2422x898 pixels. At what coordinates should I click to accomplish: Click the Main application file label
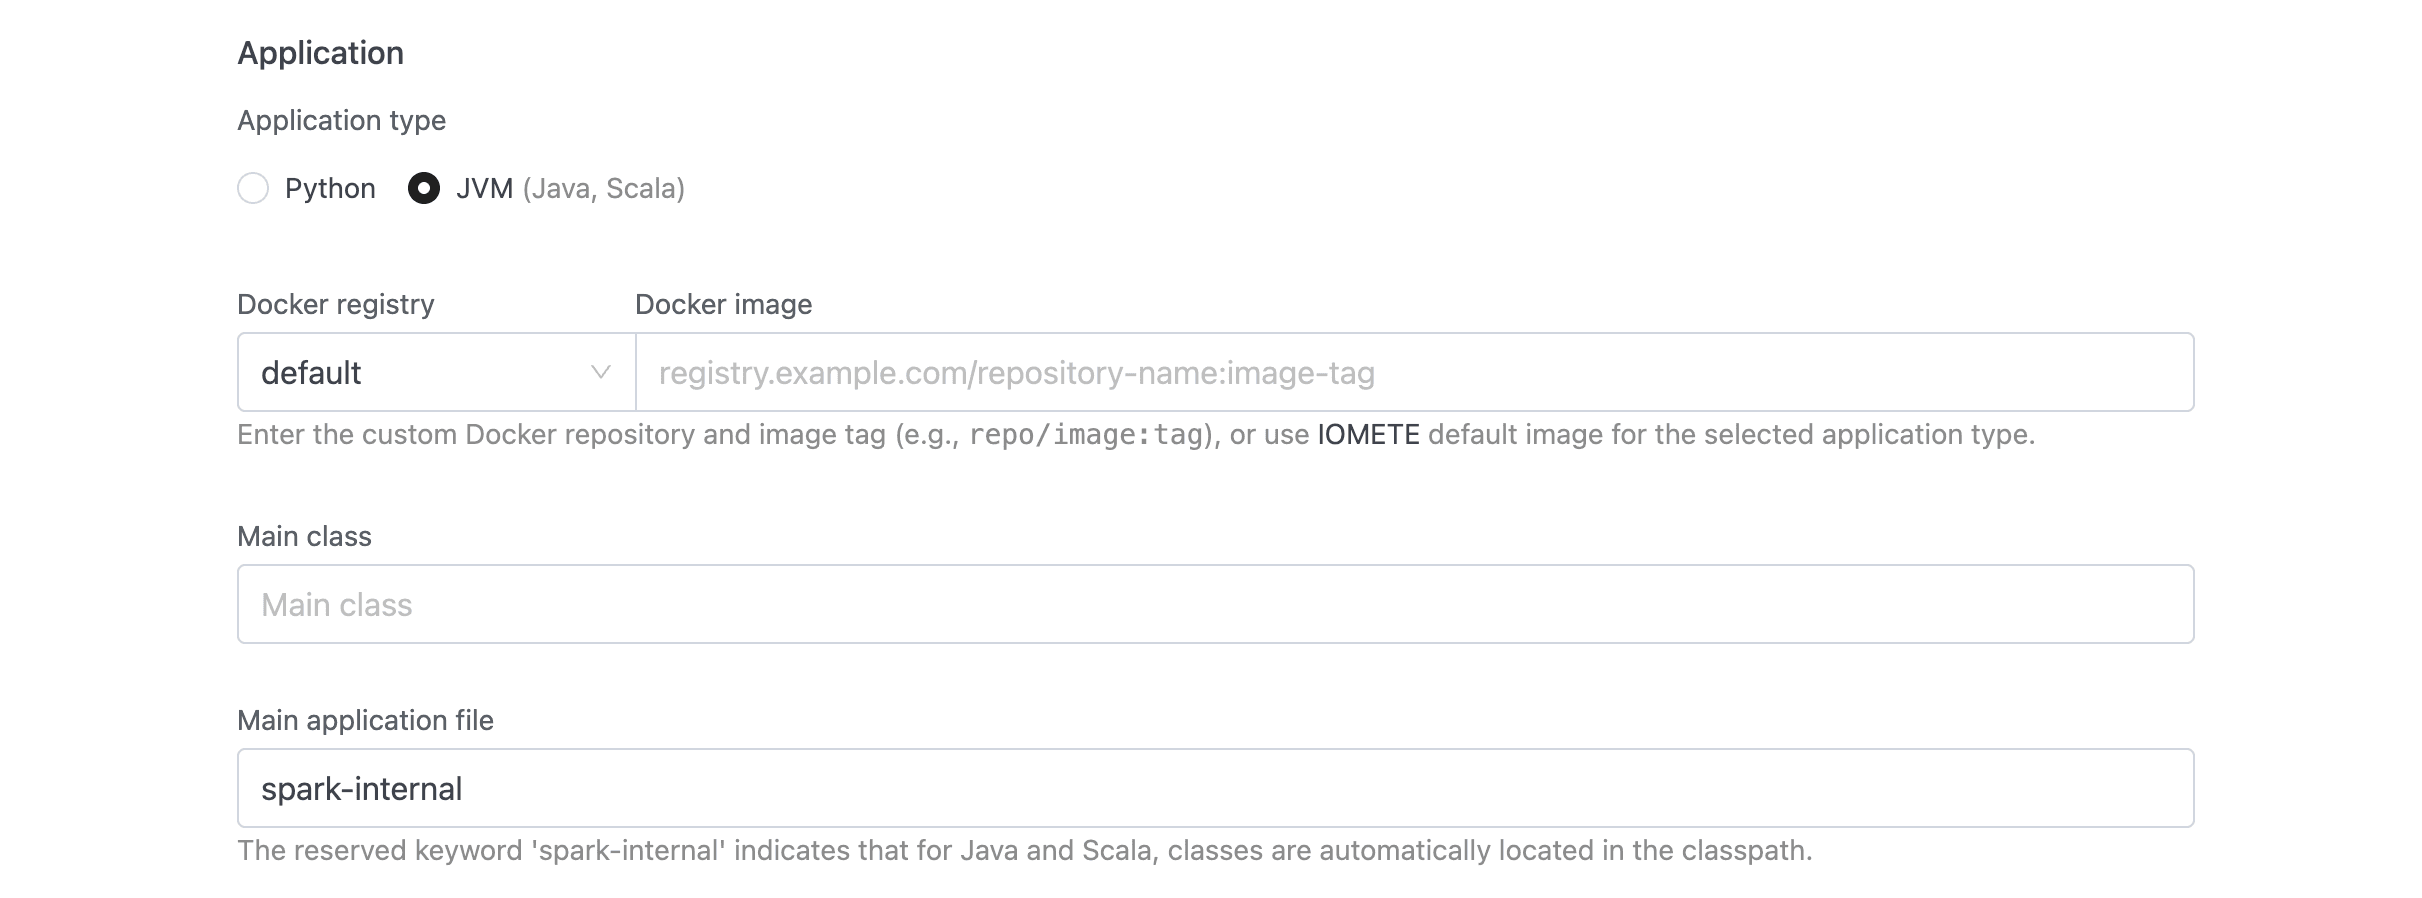(365, 720)
